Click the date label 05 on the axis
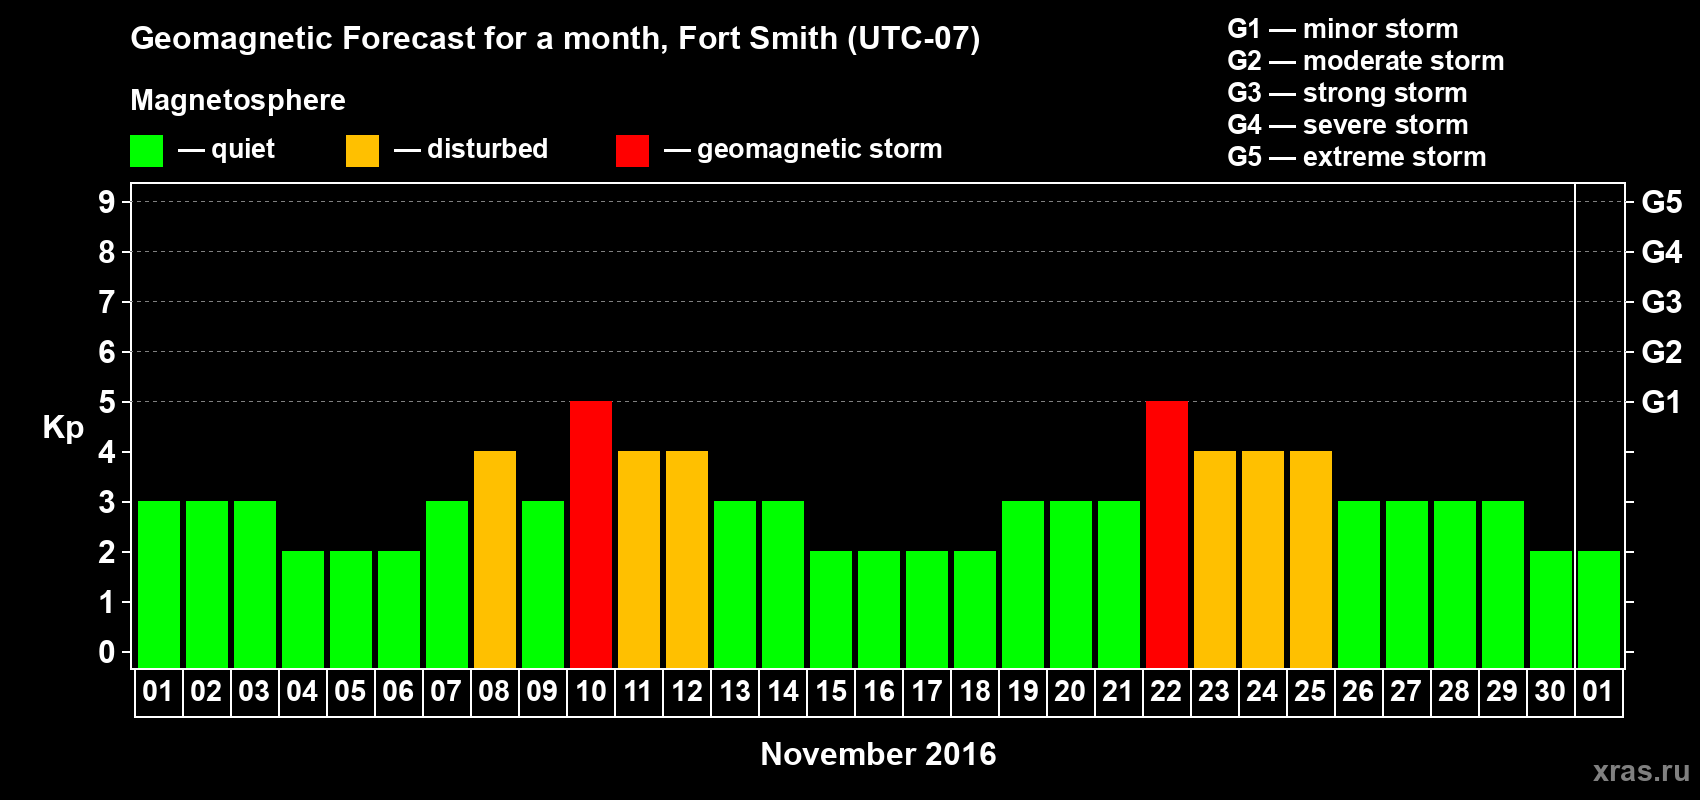 click(350, 691)
